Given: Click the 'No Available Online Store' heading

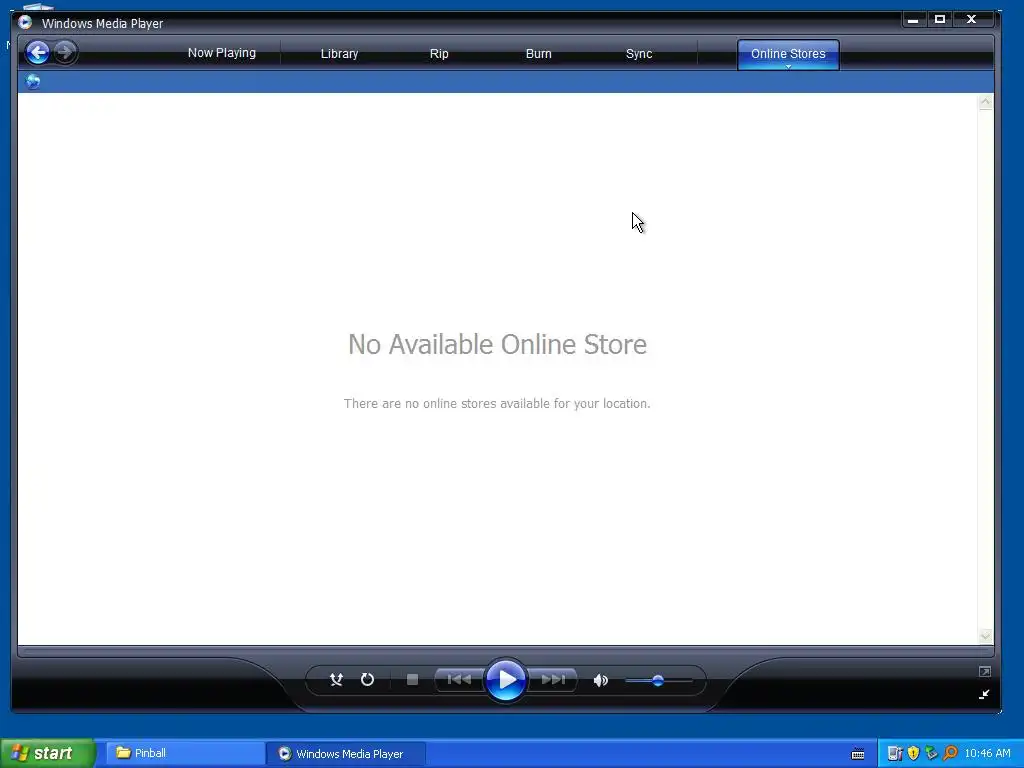Looking at the screenshot, I should (498, 344).
